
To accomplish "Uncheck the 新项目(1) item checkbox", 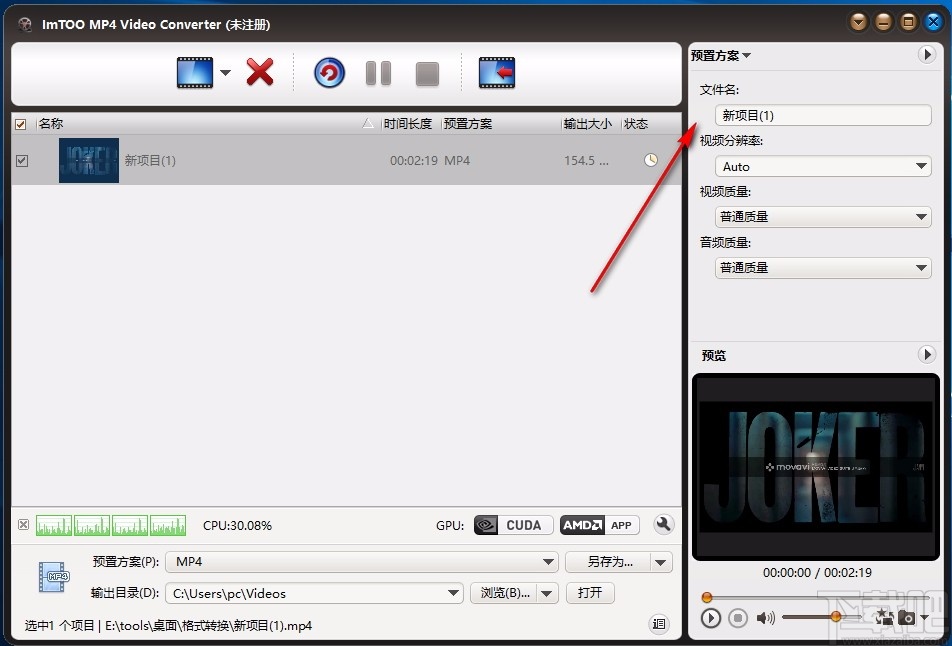I will (21, 160).
